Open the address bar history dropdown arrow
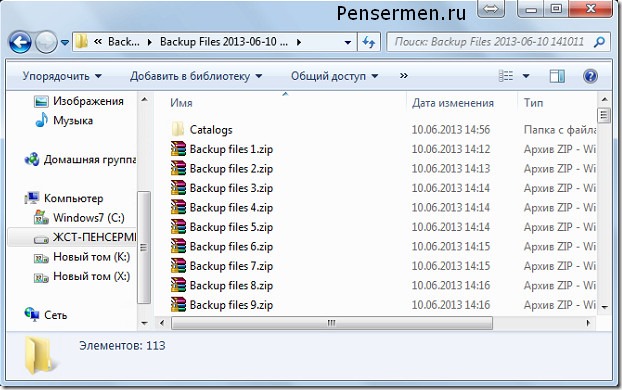The image size is (622, 390). (347, 42)
